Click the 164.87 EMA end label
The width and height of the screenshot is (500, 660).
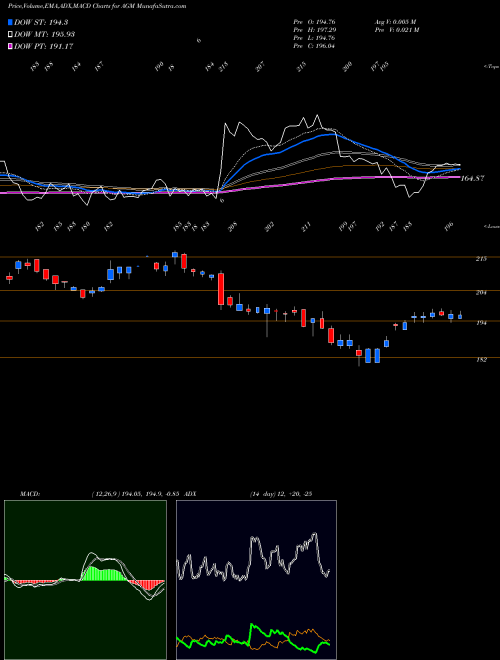pyautogui.click(x=472, y=178)
